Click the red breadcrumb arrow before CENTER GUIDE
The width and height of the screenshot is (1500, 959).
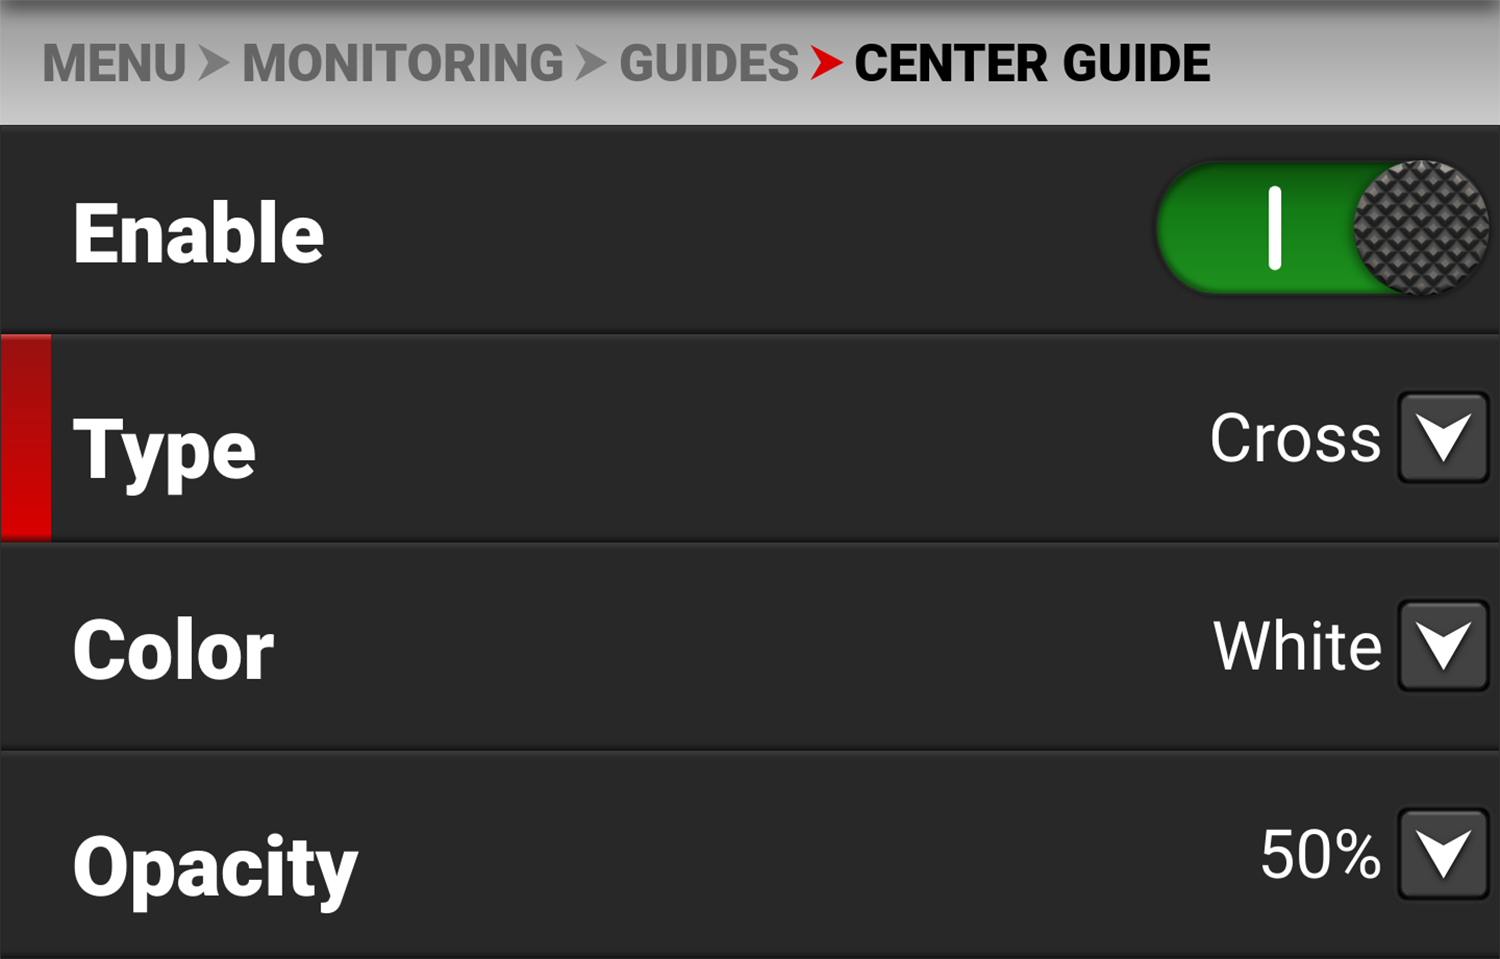point(826,64)
